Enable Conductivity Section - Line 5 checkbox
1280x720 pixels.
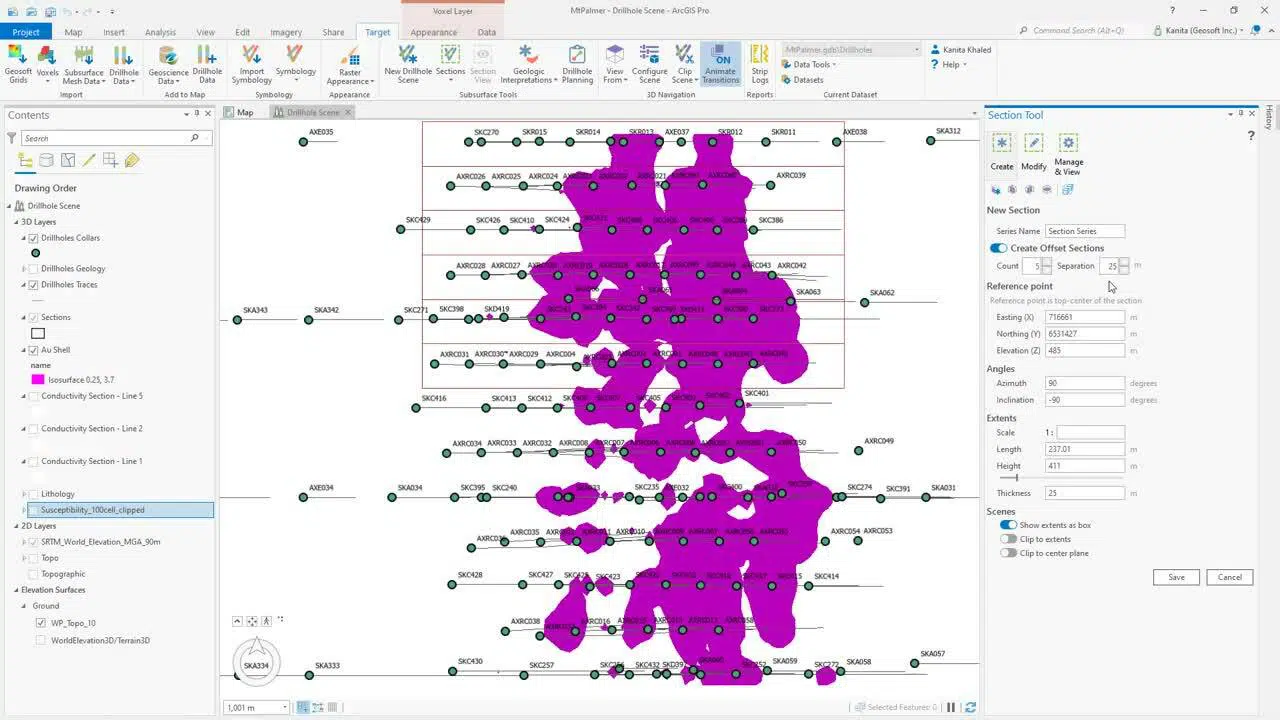(34, 396)
